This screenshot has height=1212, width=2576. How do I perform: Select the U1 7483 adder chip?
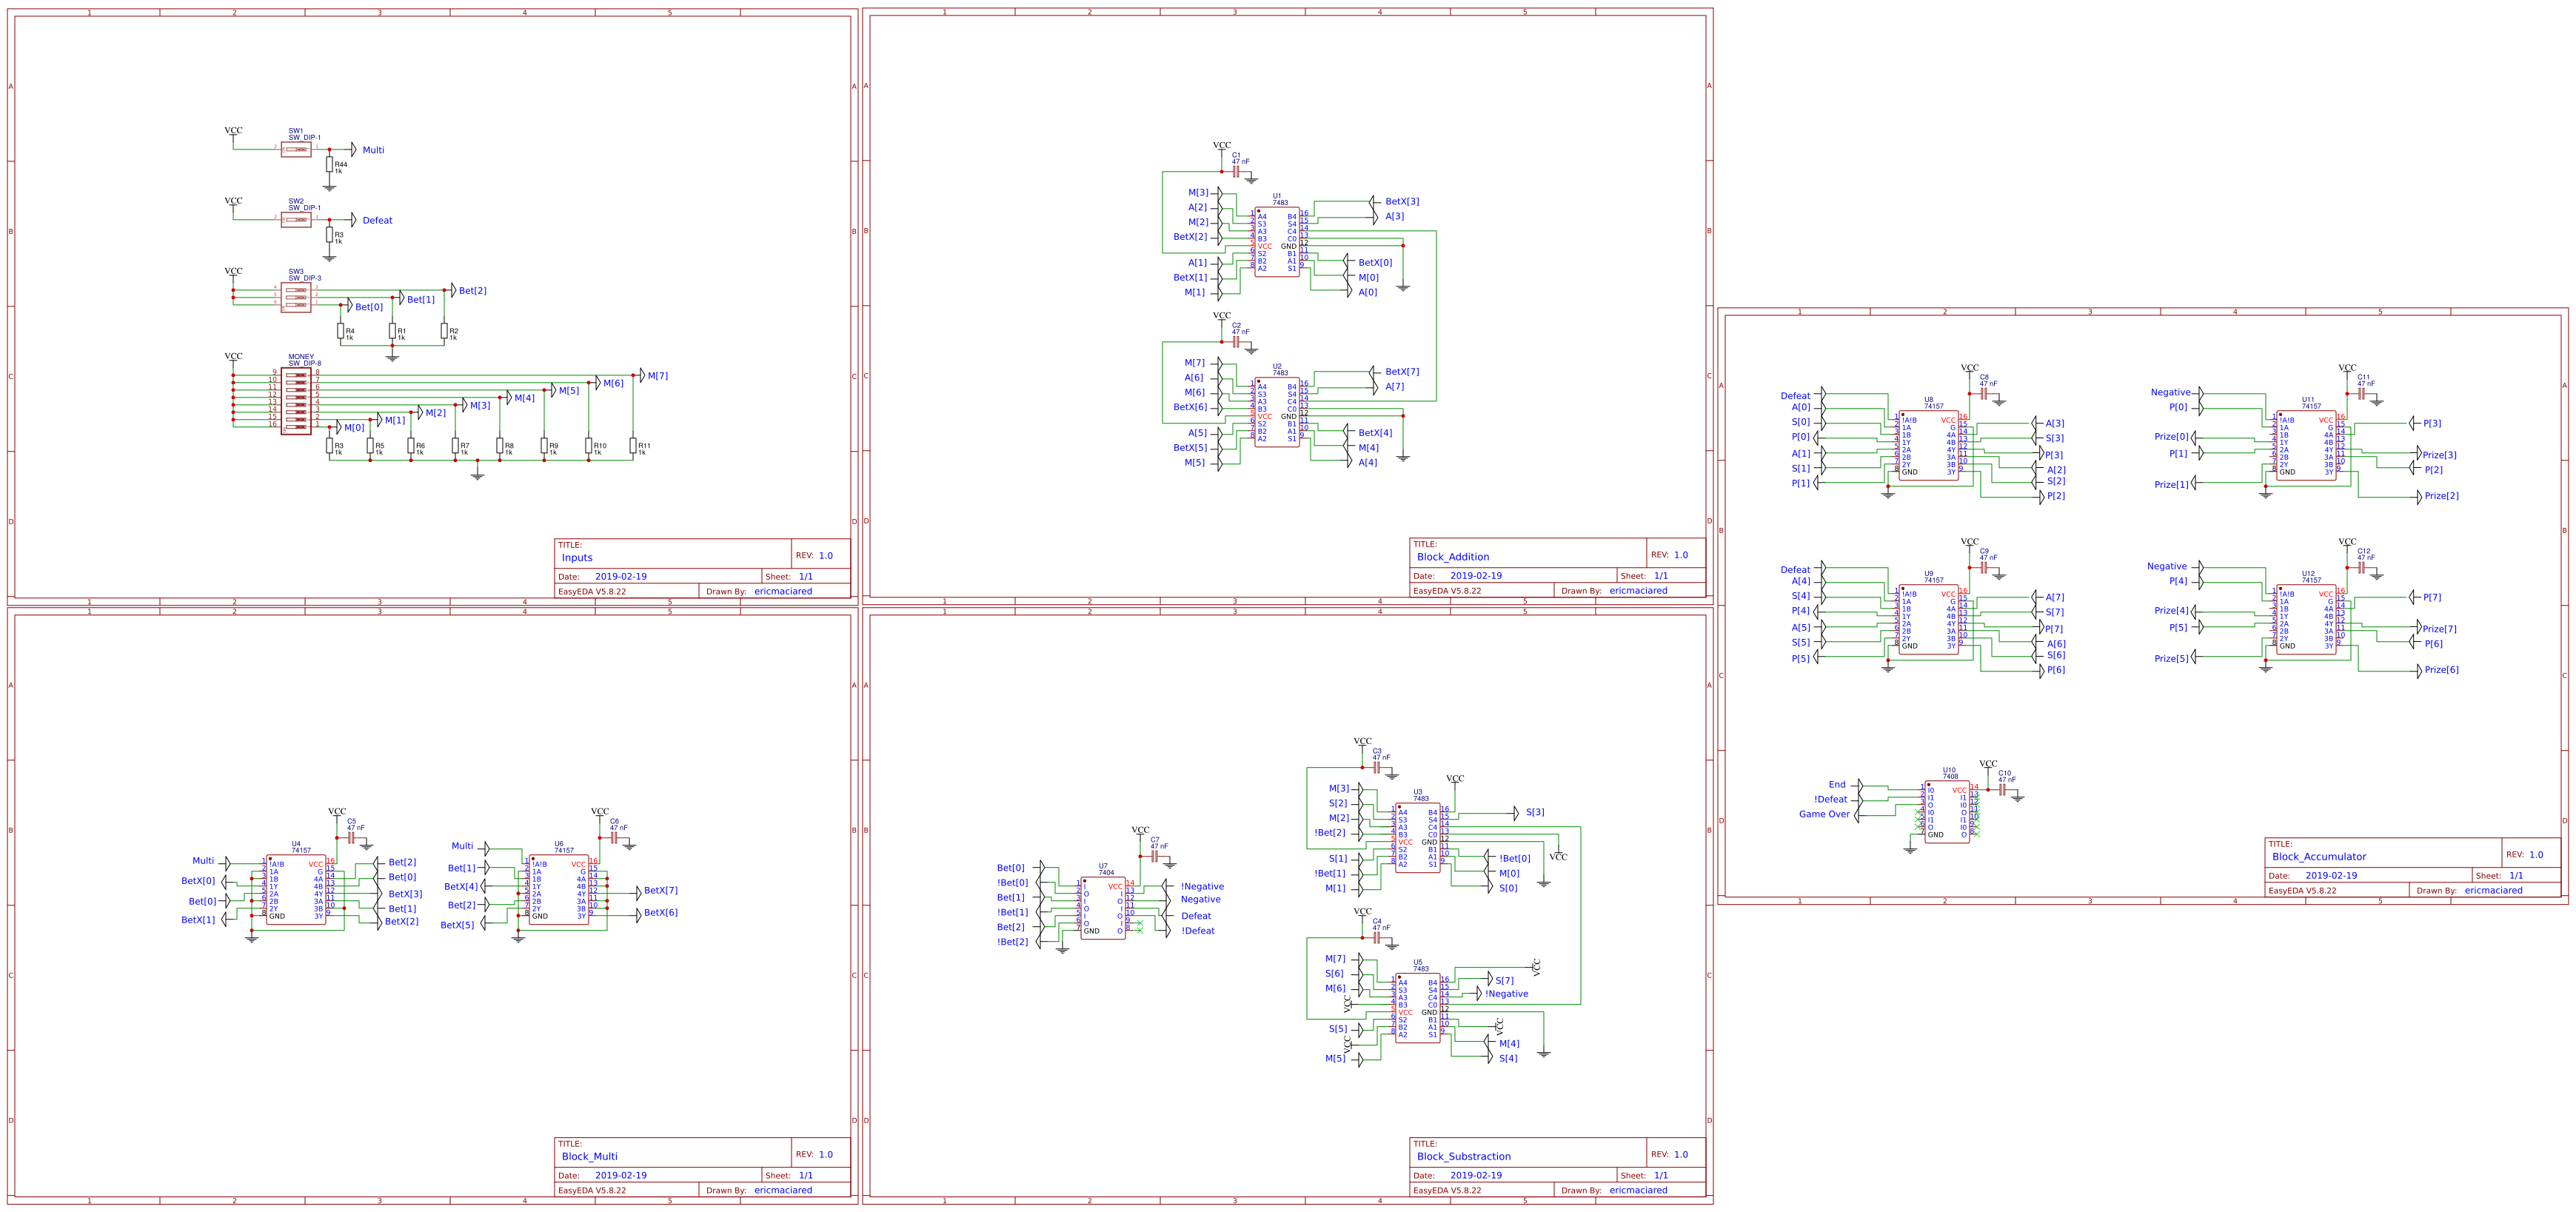click(1277, 242)
